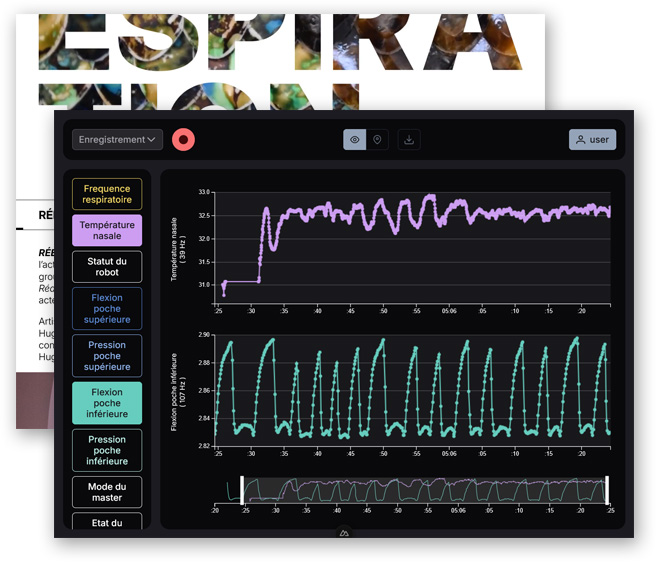The height and width of the screenshot is (562, 656).
Task: Open the user account button
Action: 592,140
